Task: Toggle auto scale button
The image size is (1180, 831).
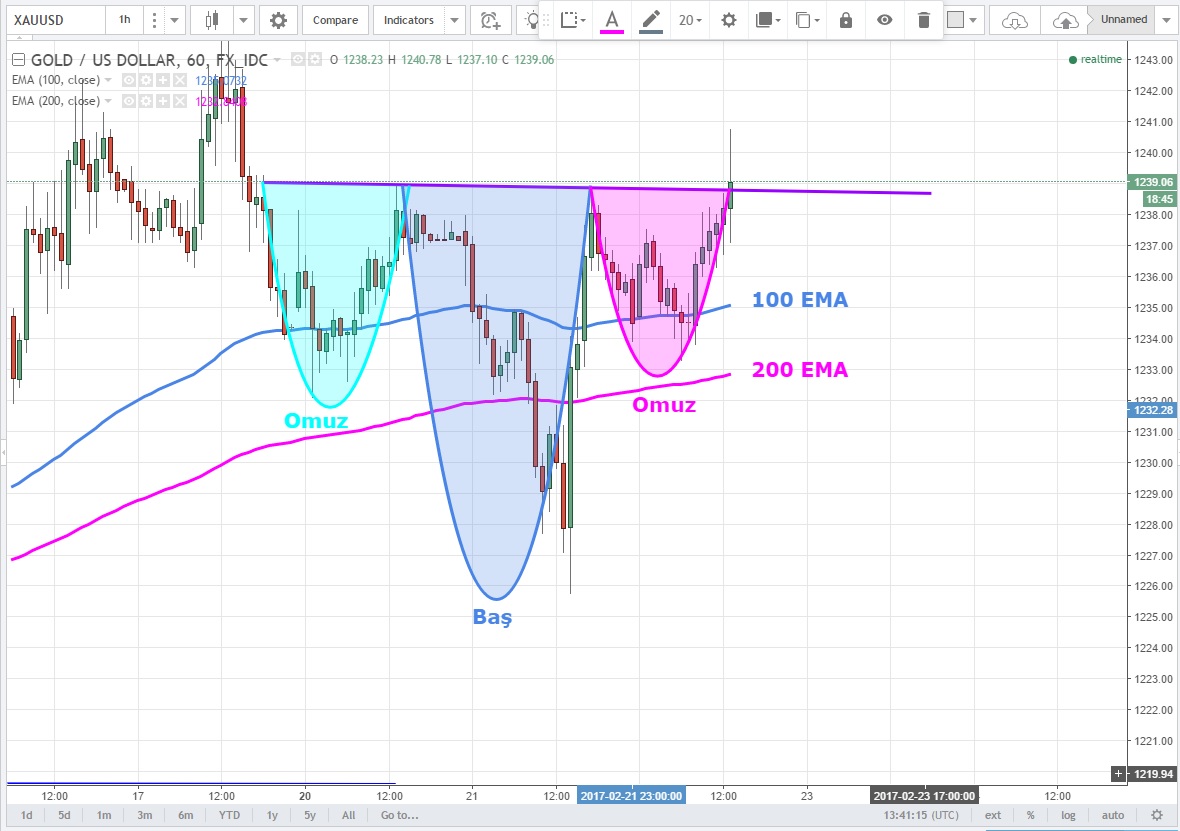Action: pos(1112,815)
